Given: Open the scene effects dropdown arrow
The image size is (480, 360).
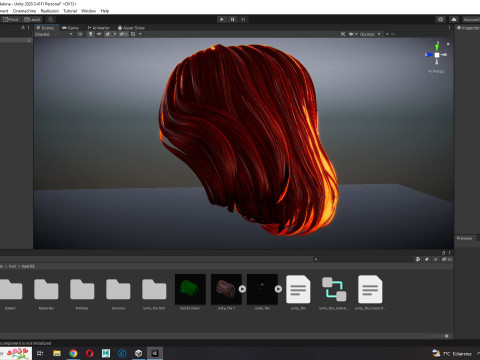Looking at the screenshot, I should [x=115, y=34].
